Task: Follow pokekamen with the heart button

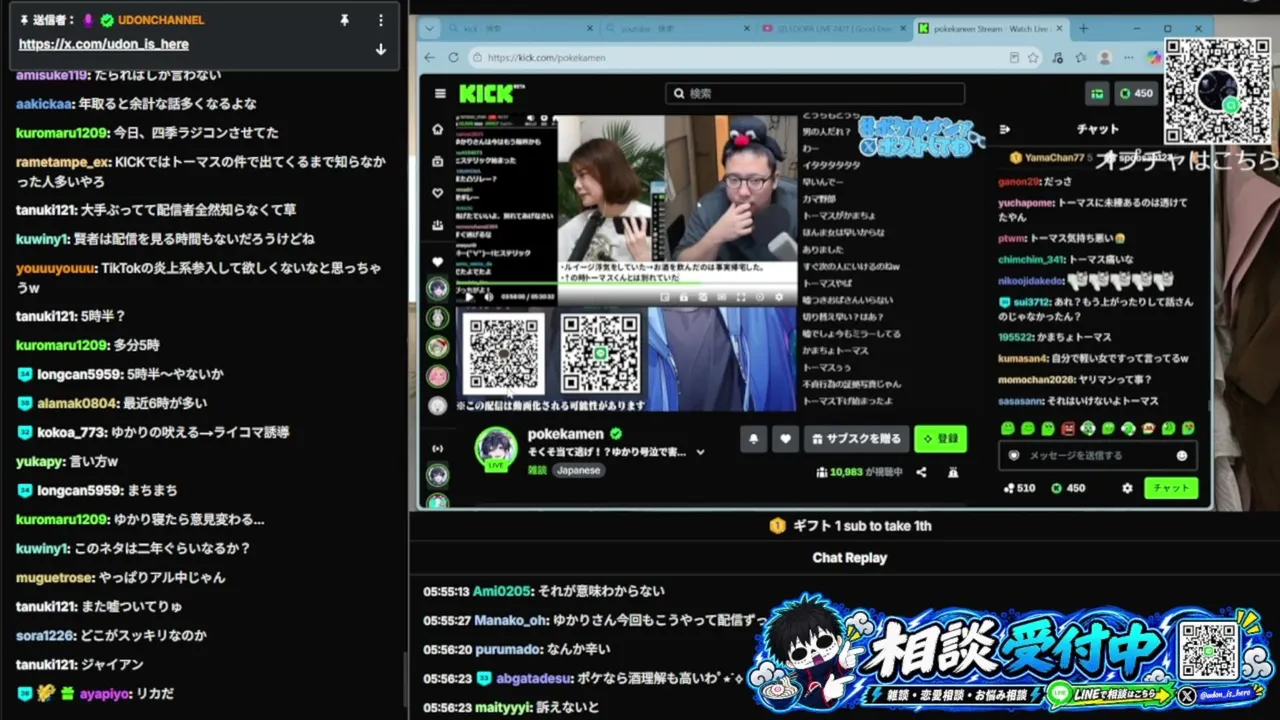Action: pyautogui.click(x=786, y=438)
